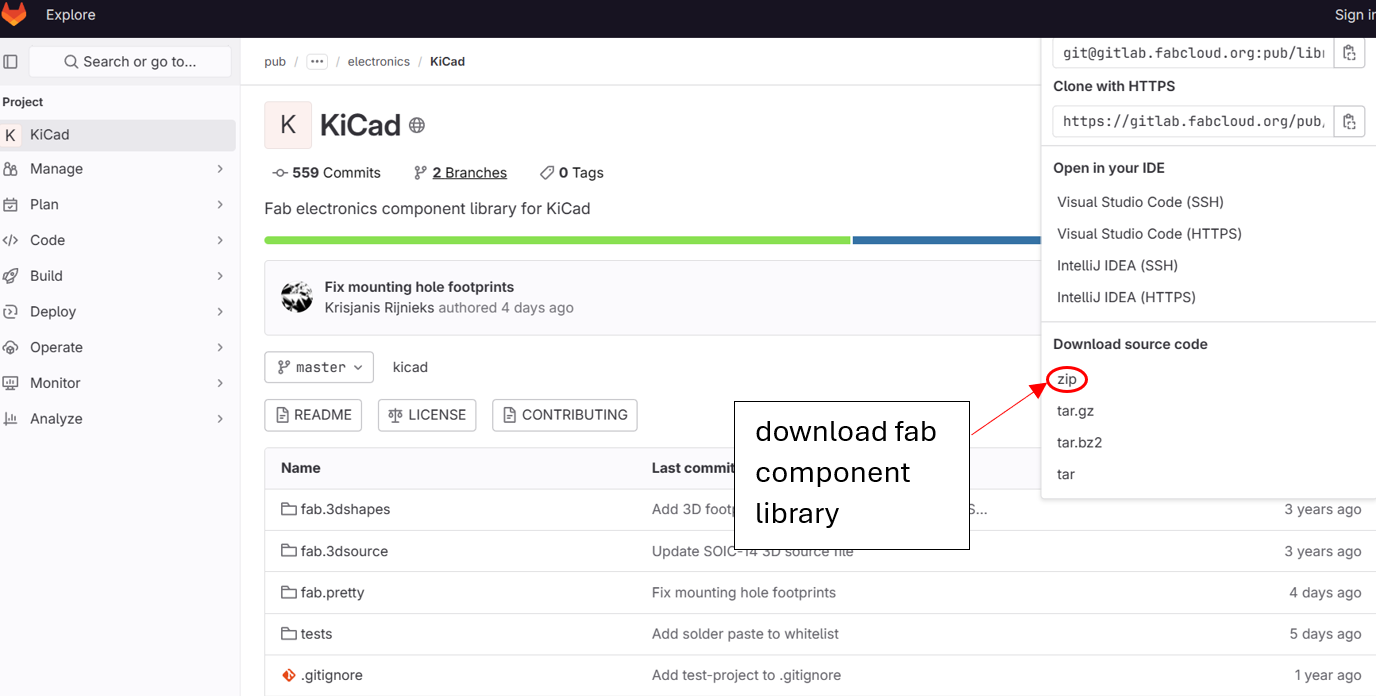This screenshot has width=1376, height=696.
Task: View the 0 Tags link
Action: tap(572, 173)
